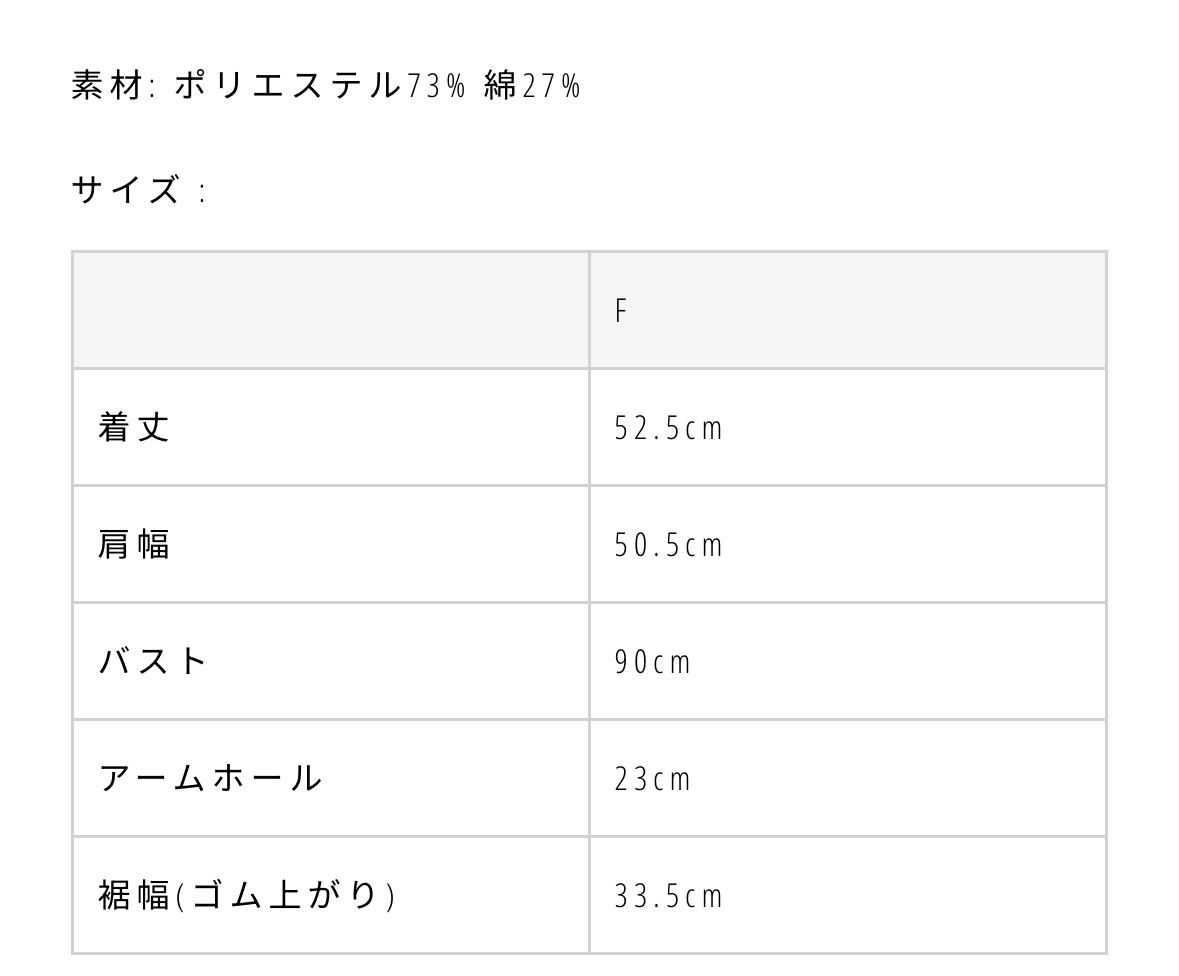
Task: Click the 73% polyester percentage
Action: (436, 87)
